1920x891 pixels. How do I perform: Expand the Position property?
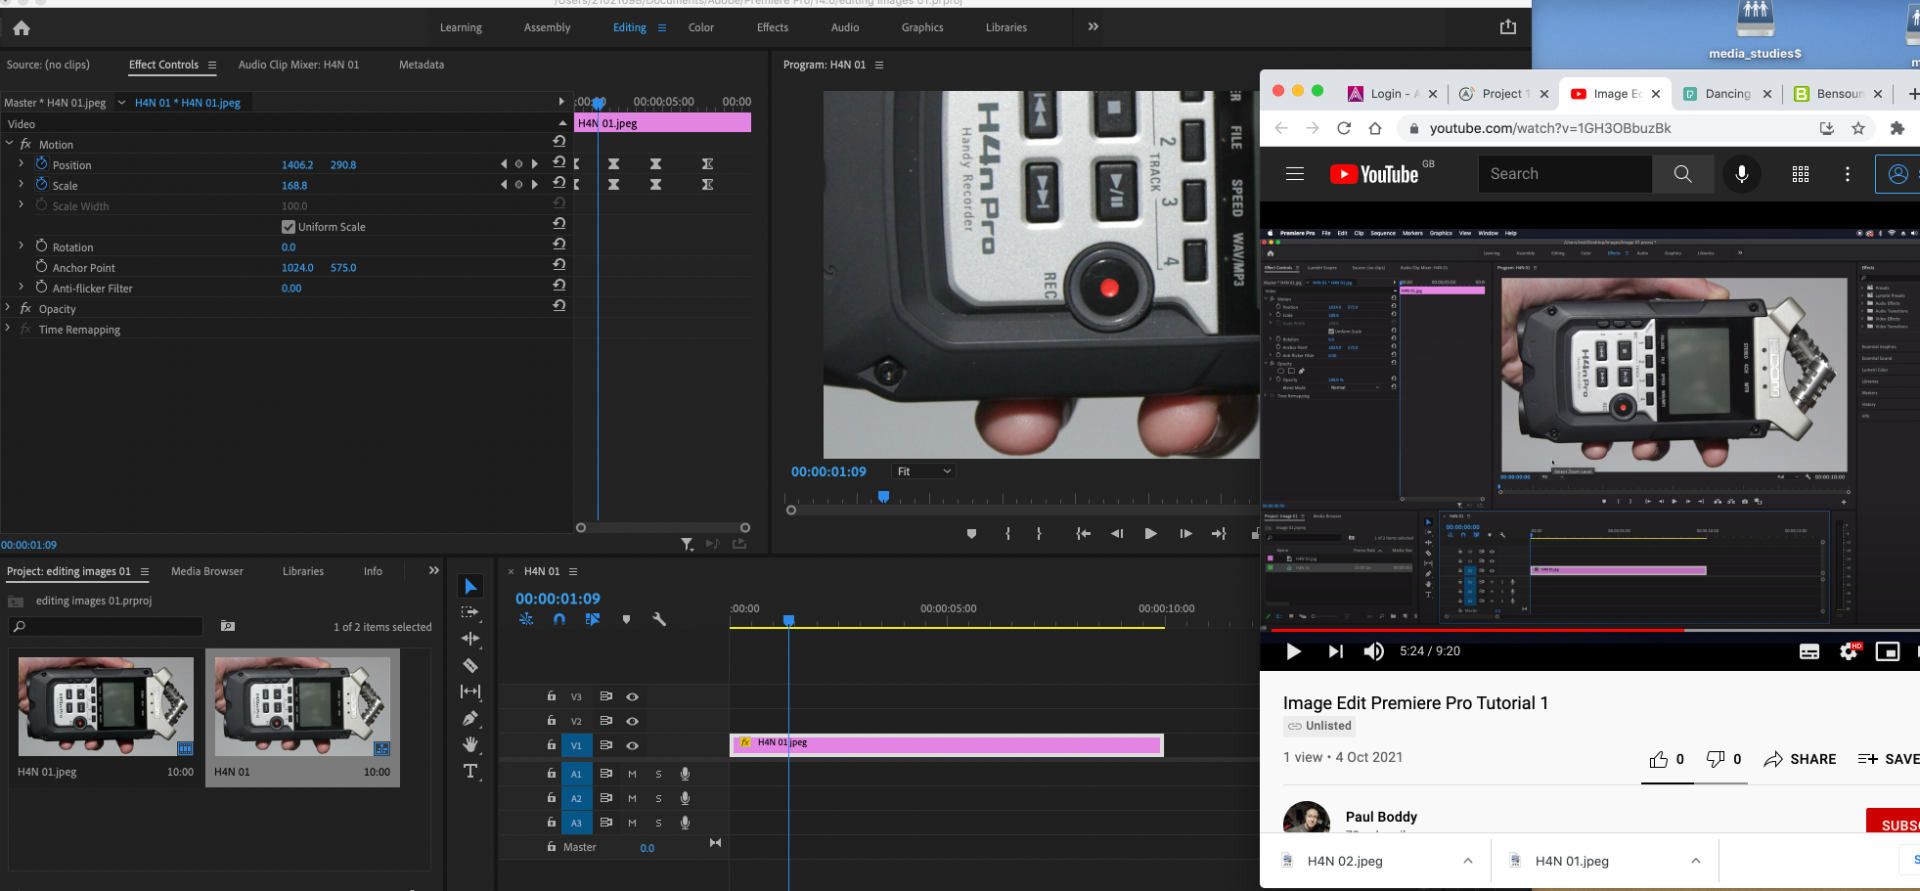click(21, 164)
